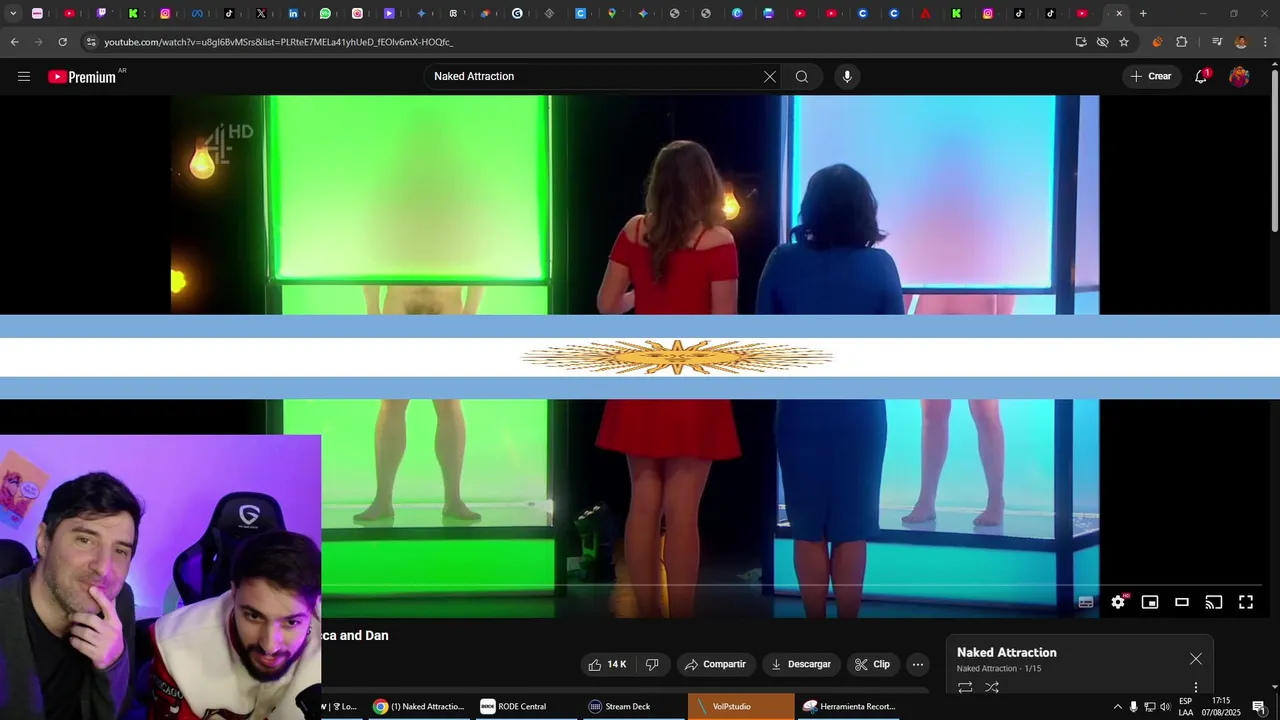This screenshot has height=720, width=1280.
Task: Open Windows notification center
Action: tap(1259, 706)
